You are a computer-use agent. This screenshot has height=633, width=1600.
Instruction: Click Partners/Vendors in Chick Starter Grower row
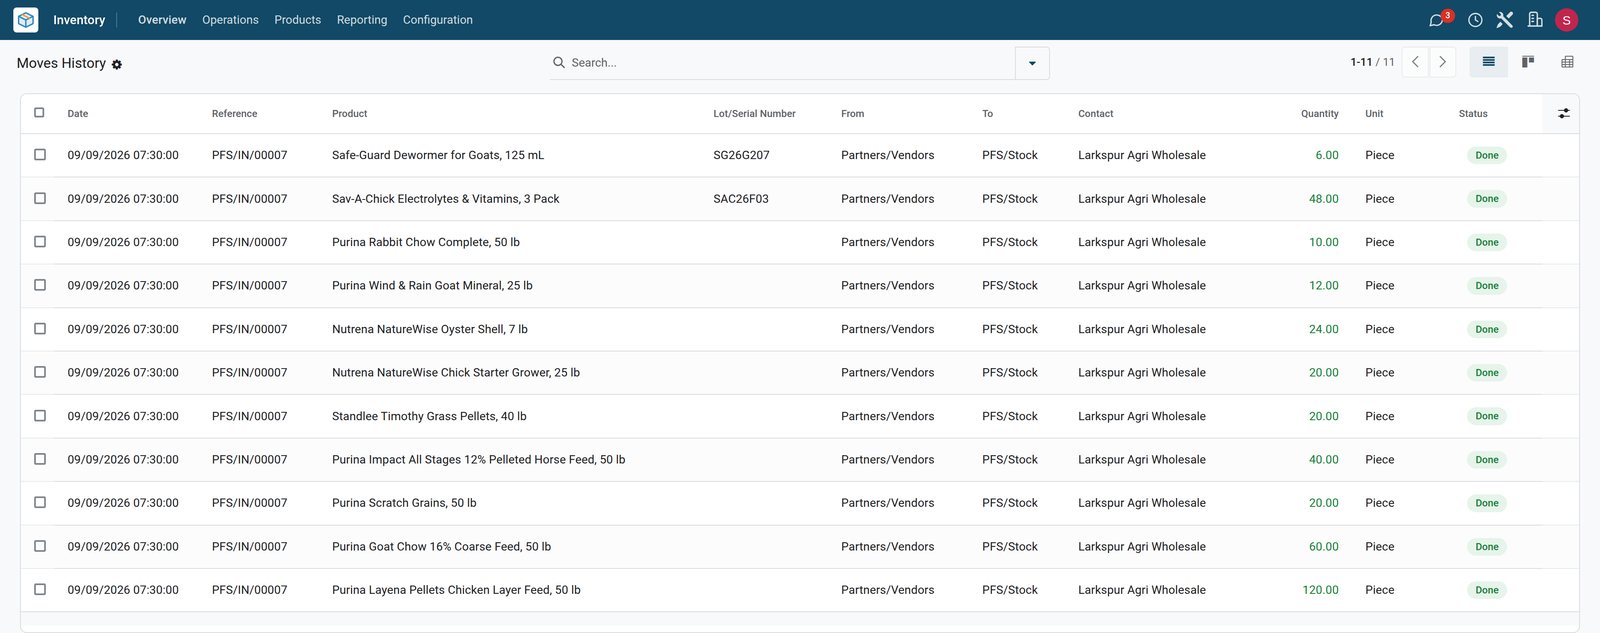[x=888, y=373]
